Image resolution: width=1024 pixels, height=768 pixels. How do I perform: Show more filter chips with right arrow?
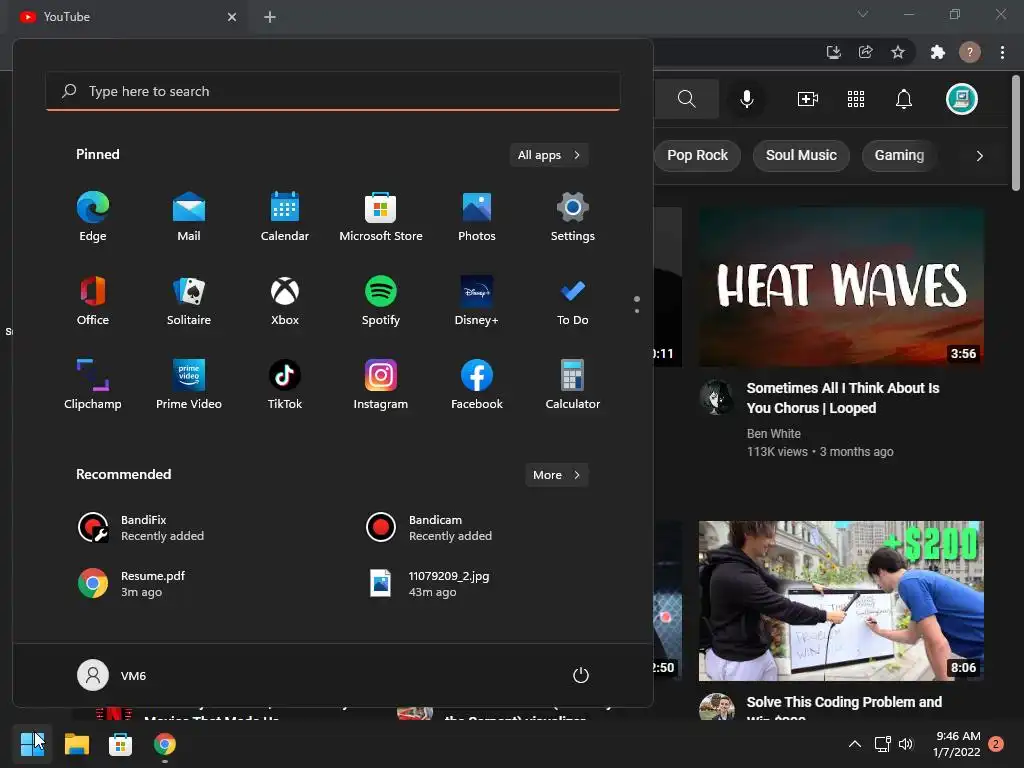coord(979,156)
